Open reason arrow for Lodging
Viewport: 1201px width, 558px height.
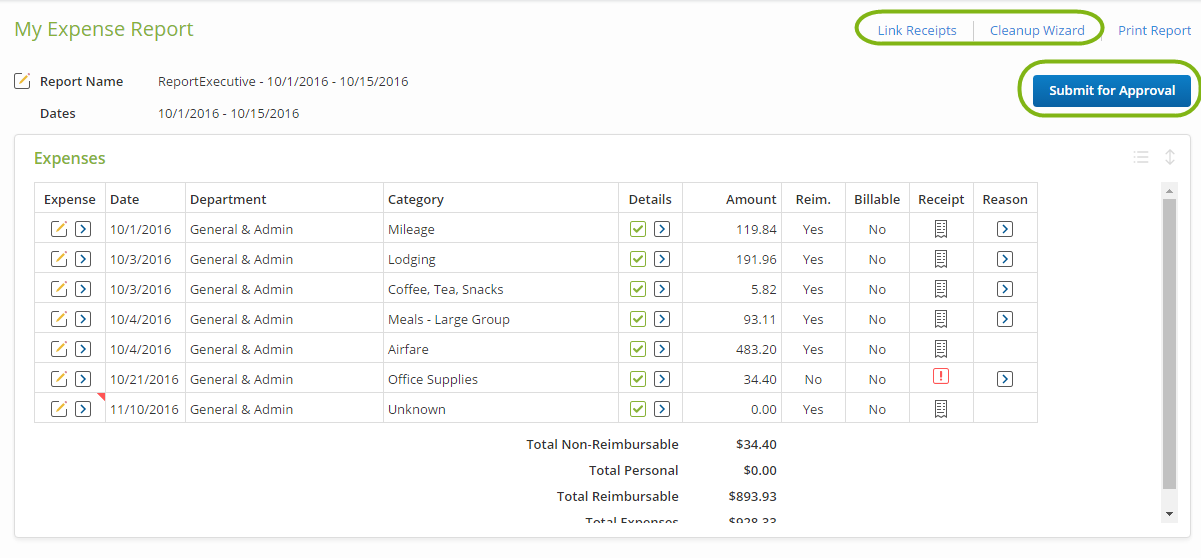[x=1005, y=259]
